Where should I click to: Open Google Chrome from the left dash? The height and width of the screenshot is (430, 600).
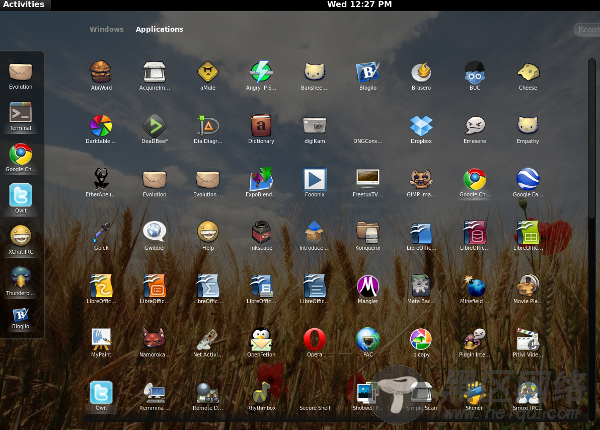(x=21, y=157)
